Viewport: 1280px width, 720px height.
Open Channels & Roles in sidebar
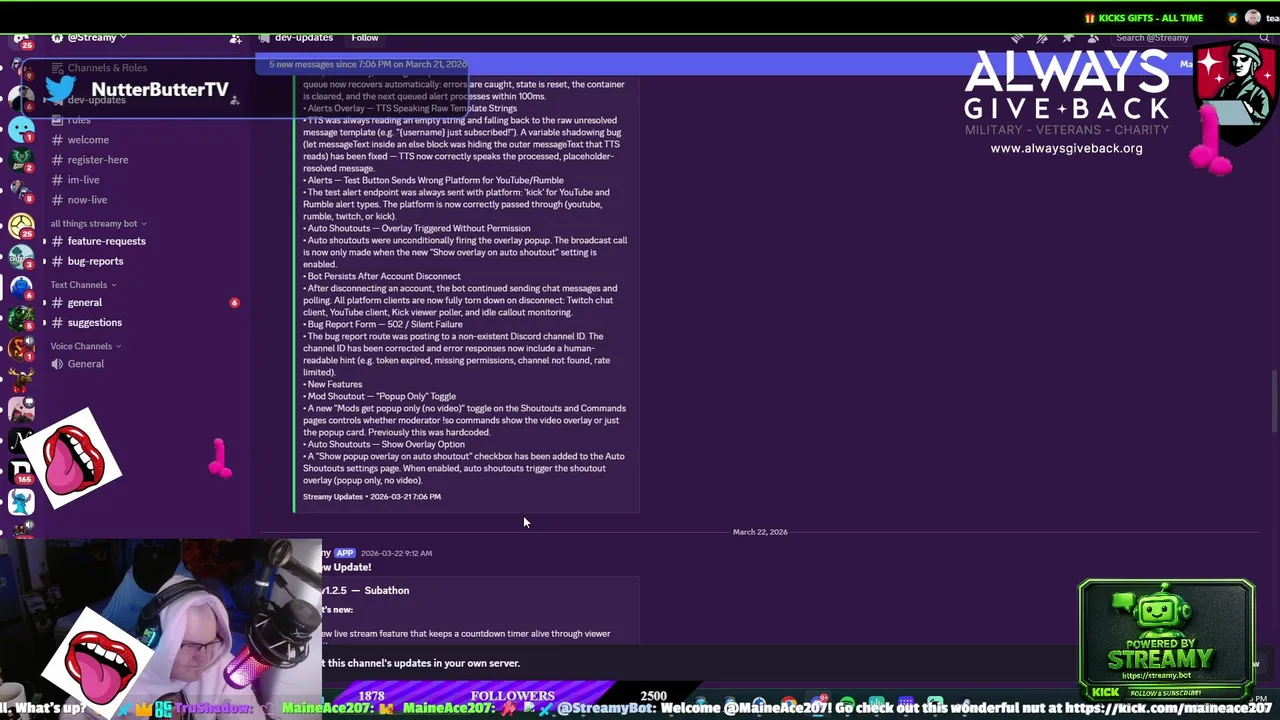pyautogui.click(x=100, y=68)
